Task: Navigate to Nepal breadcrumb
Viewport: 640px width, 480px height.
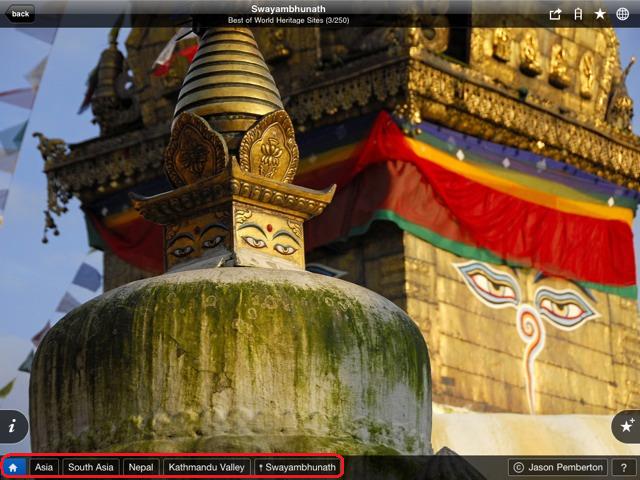Action: 141,467
